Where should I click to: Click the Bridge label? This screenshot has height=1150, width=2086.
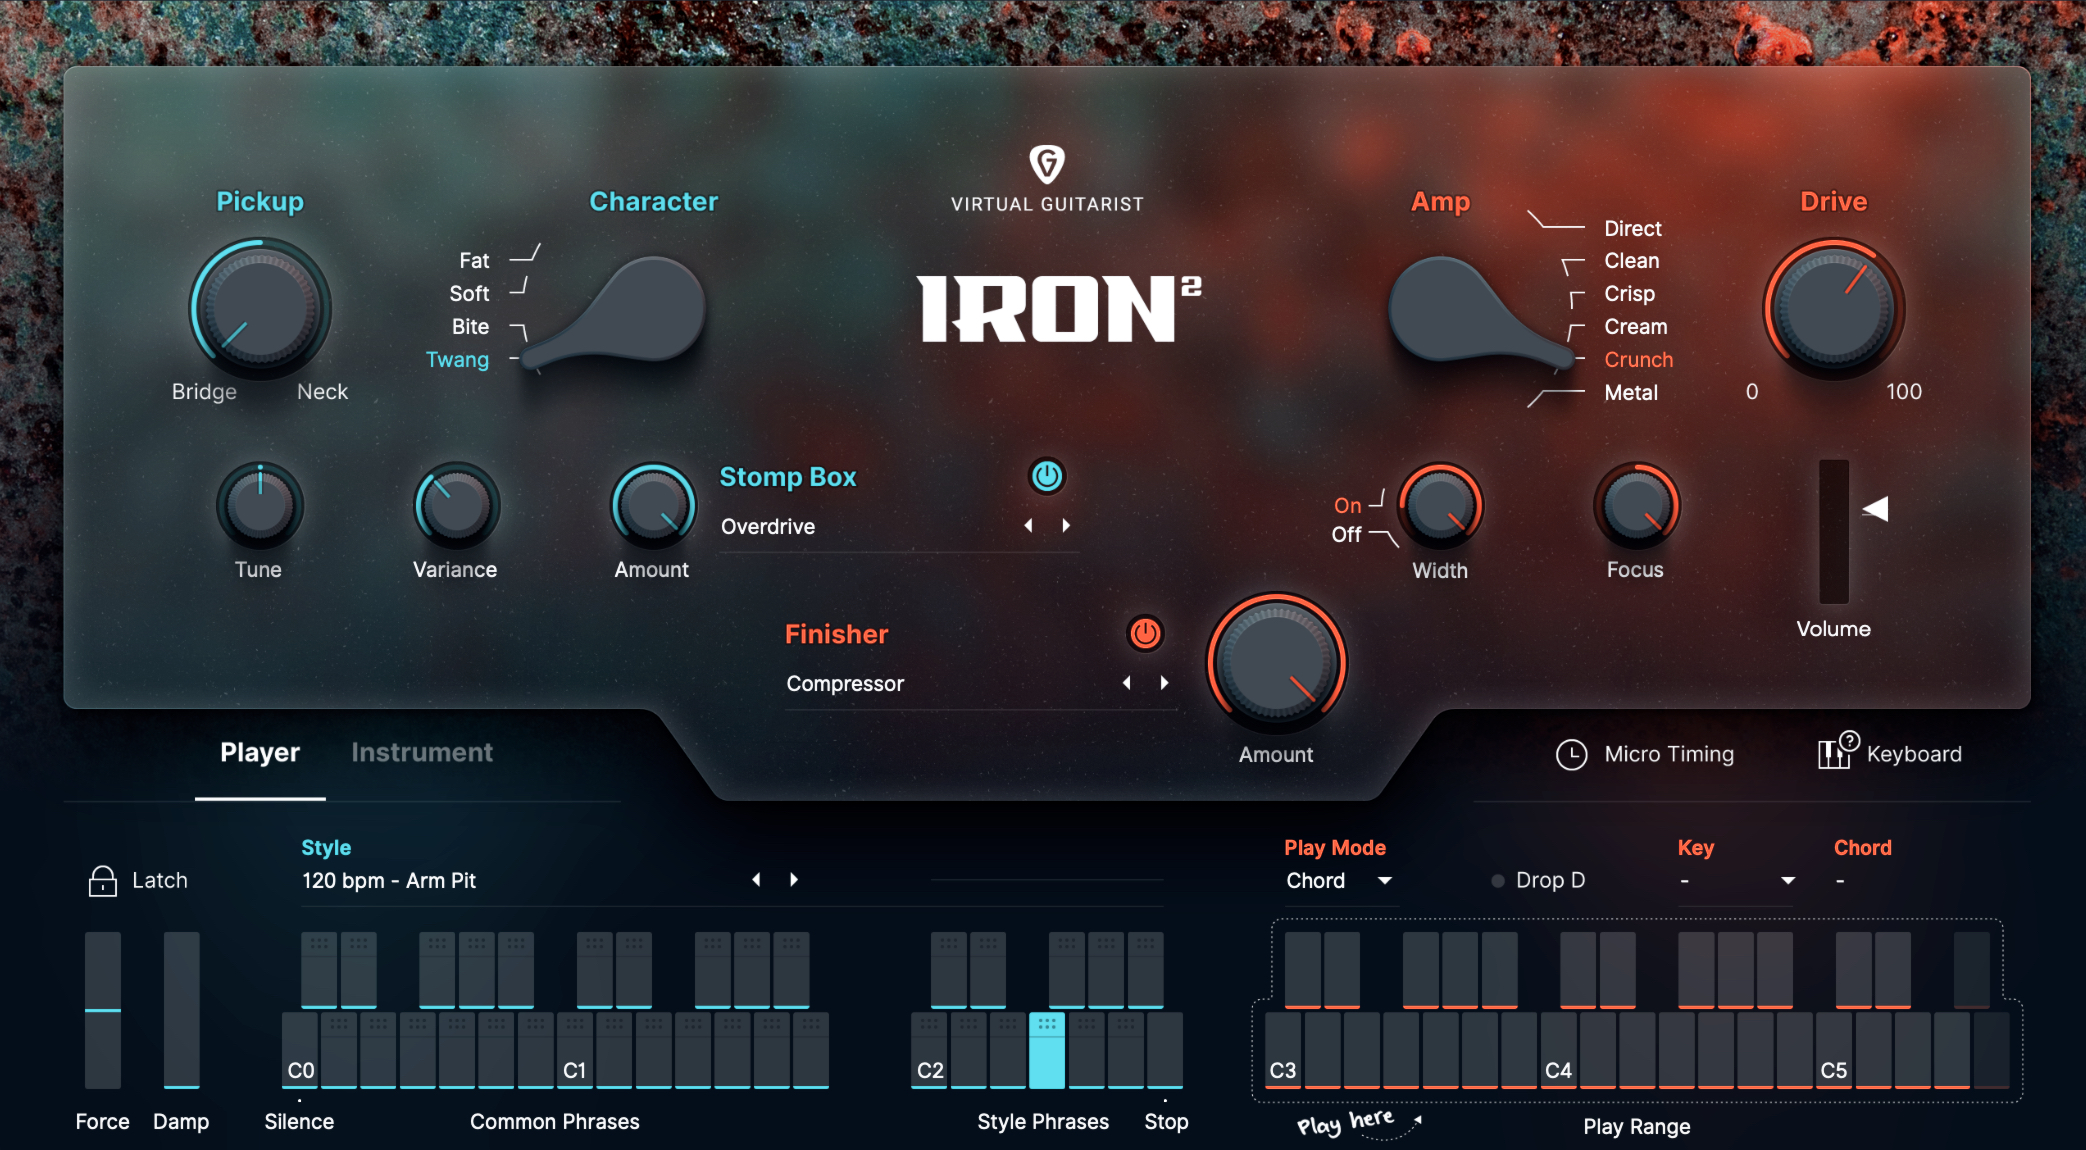[204, 392]
